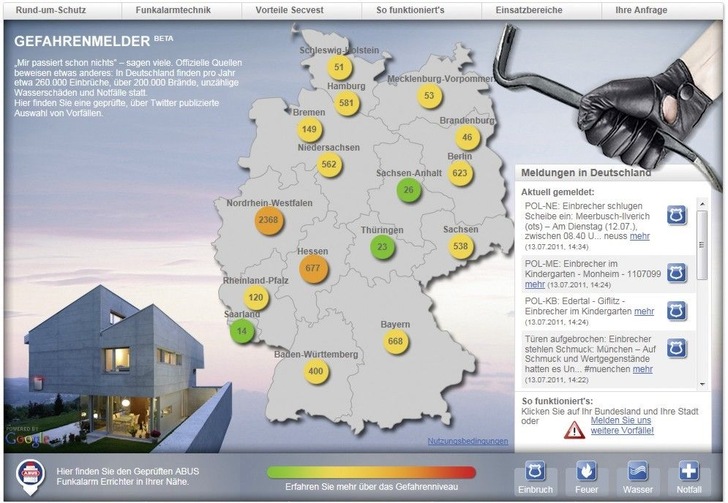This screenshot has width=728, height=503.
Task: Go to Ihre Anfrage menu item
Action: click(x=661, y=9)
